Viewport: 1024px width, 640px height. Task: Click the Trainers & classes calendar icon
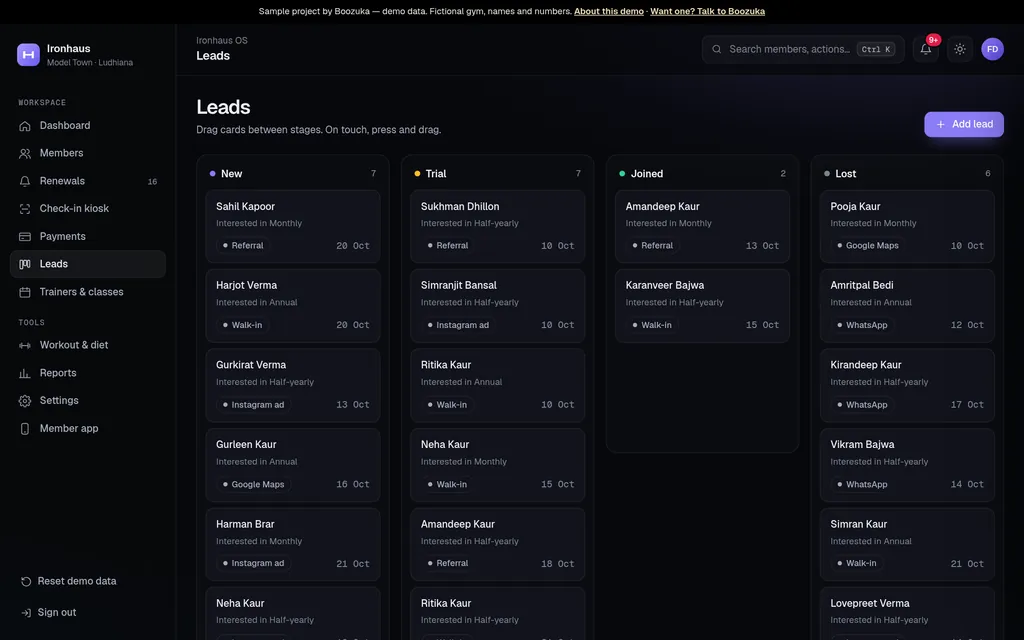[25, 292]
